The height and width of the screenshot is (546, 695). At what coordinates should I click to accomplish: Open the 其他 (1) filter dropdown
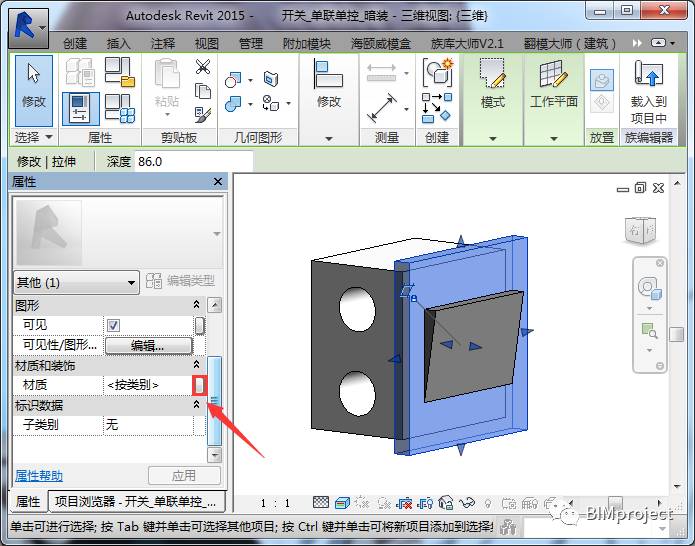pyautogui.click(x=76, y=282)
